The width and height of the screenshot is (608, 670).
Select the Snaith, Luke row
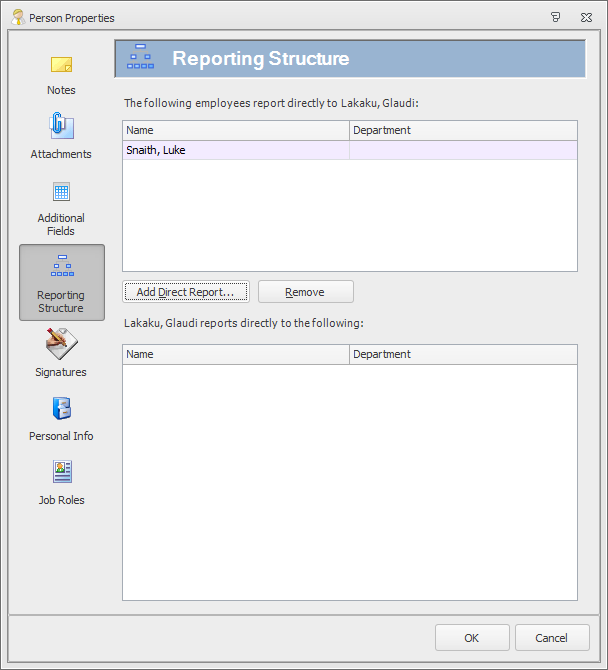pyautogui.click(x=350, y=150)
